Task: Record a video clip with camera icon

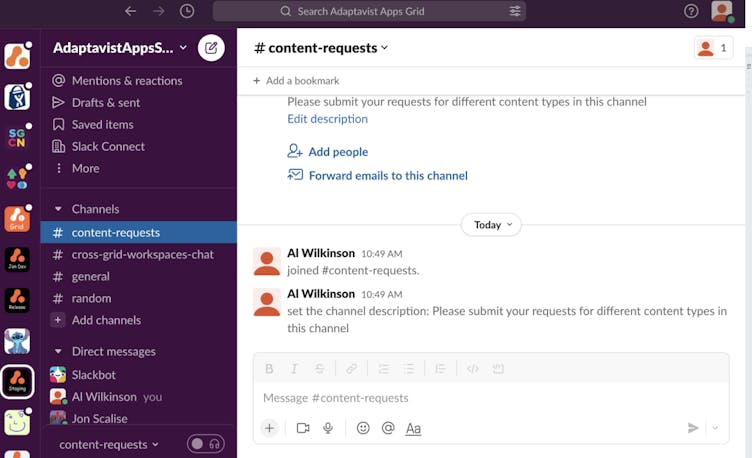Action: coord(303,428)
